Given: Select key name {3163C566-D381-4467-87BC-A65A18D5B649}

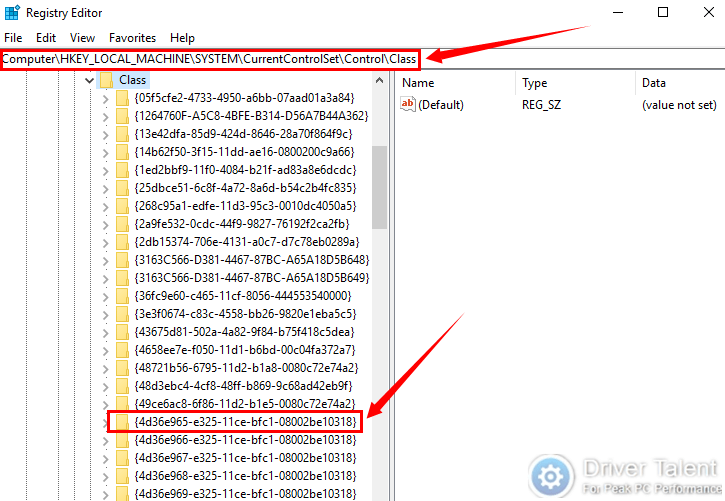Looking at the screenshot, I should pos(252,278).
